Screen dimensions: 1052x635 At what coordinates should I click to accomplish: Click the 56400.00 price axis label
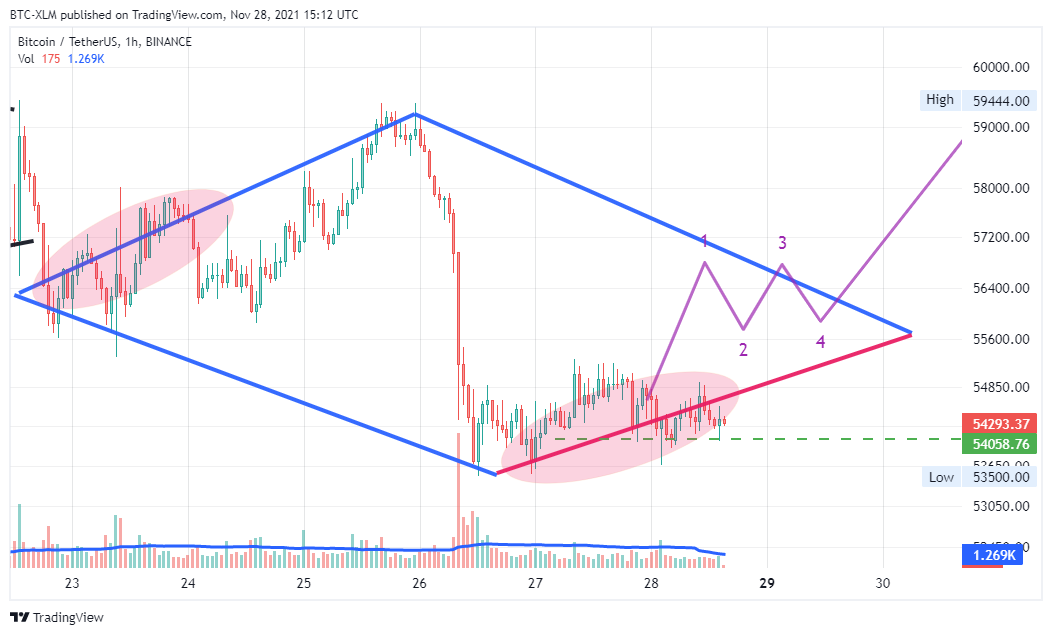1001,288
